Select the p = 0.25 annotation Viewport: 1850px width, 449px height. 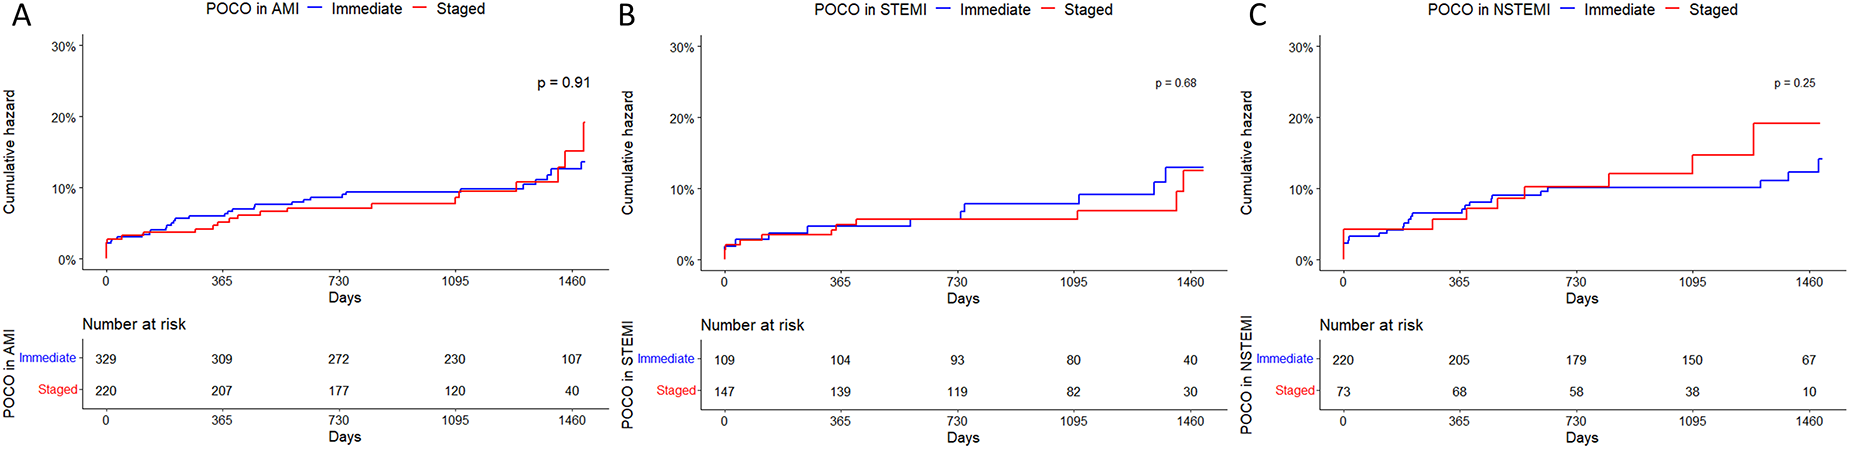pos(1795,83)
